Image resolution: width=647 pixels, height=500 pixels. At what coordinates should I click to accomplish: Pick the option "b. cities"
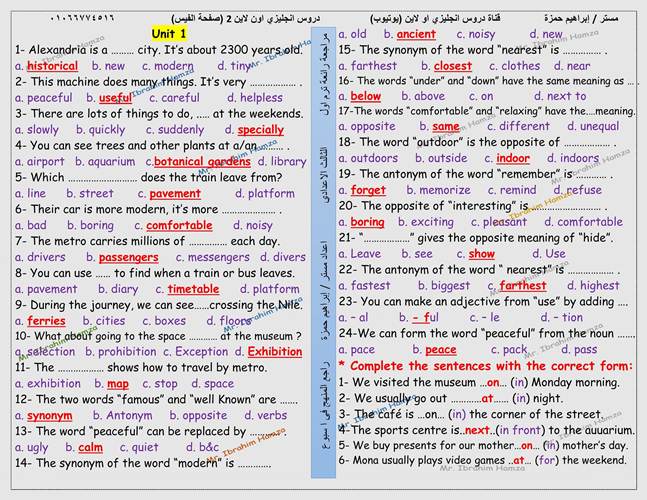104,321
